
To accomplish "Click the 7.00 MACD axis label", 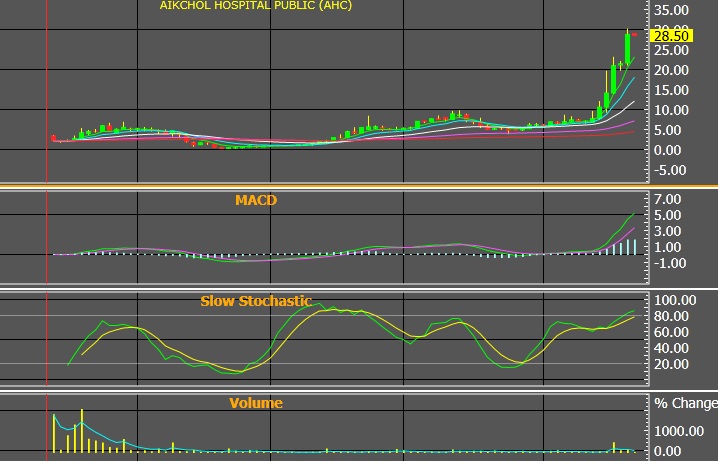I will coord(668,199).
